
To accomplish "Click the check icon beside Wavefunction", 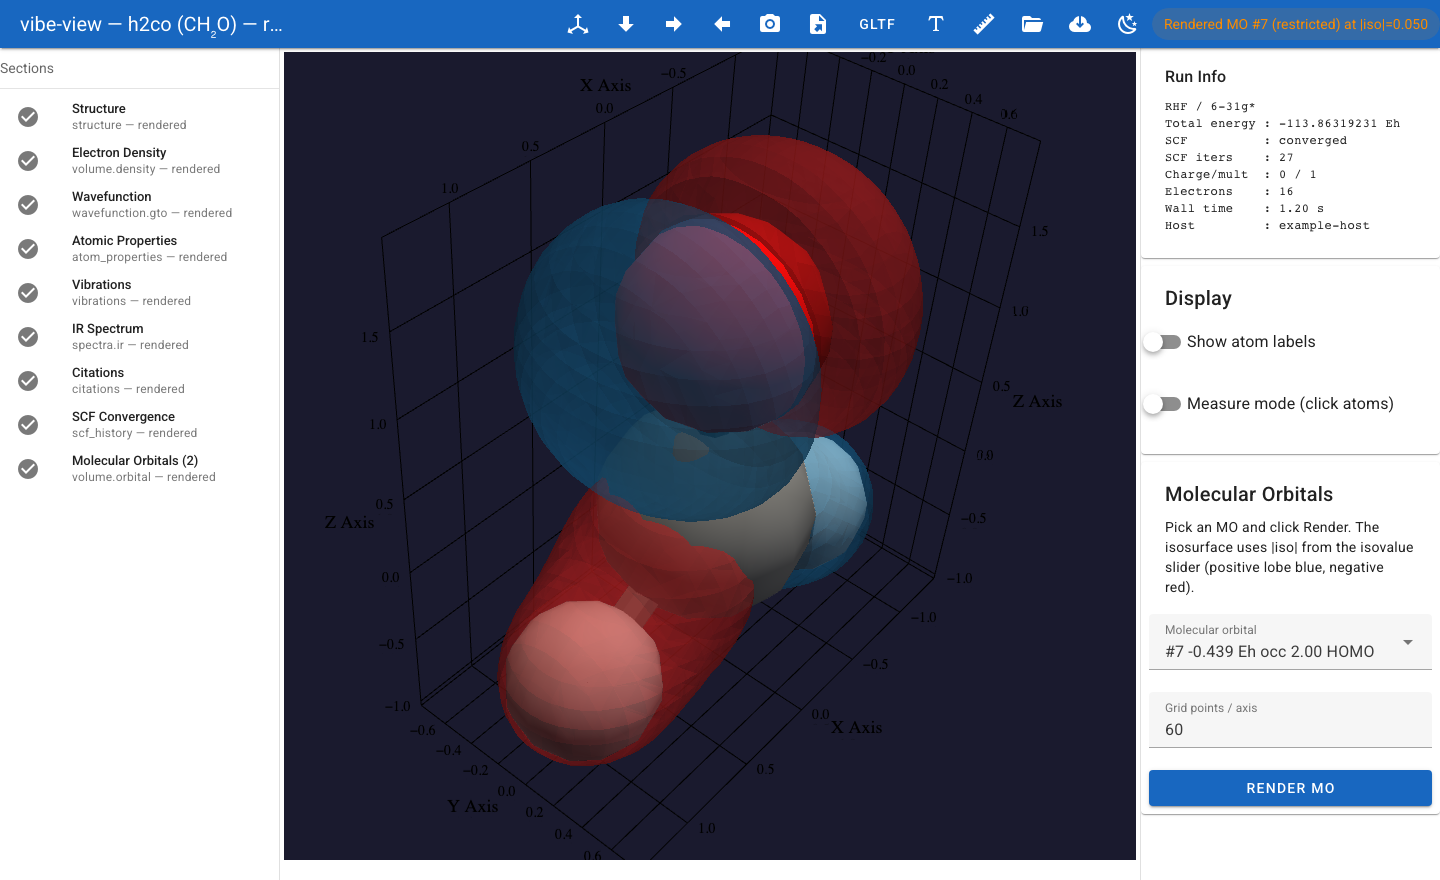I will [x=28, y=205].
